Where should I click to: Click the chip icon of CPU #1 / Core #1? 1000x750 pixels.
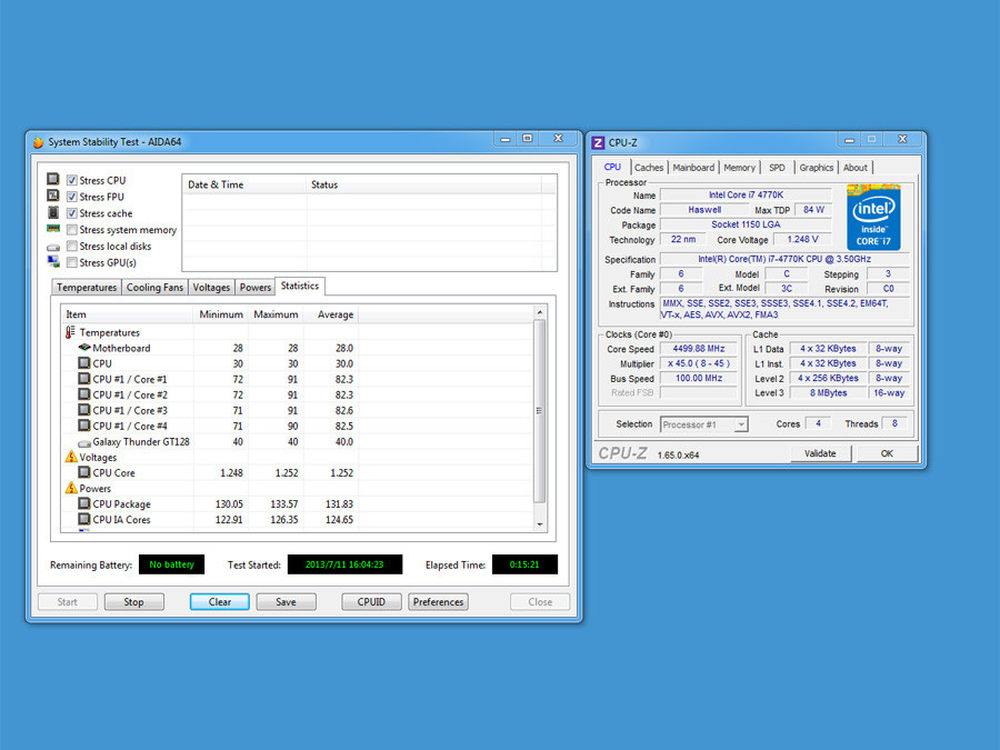pos(84,379)
